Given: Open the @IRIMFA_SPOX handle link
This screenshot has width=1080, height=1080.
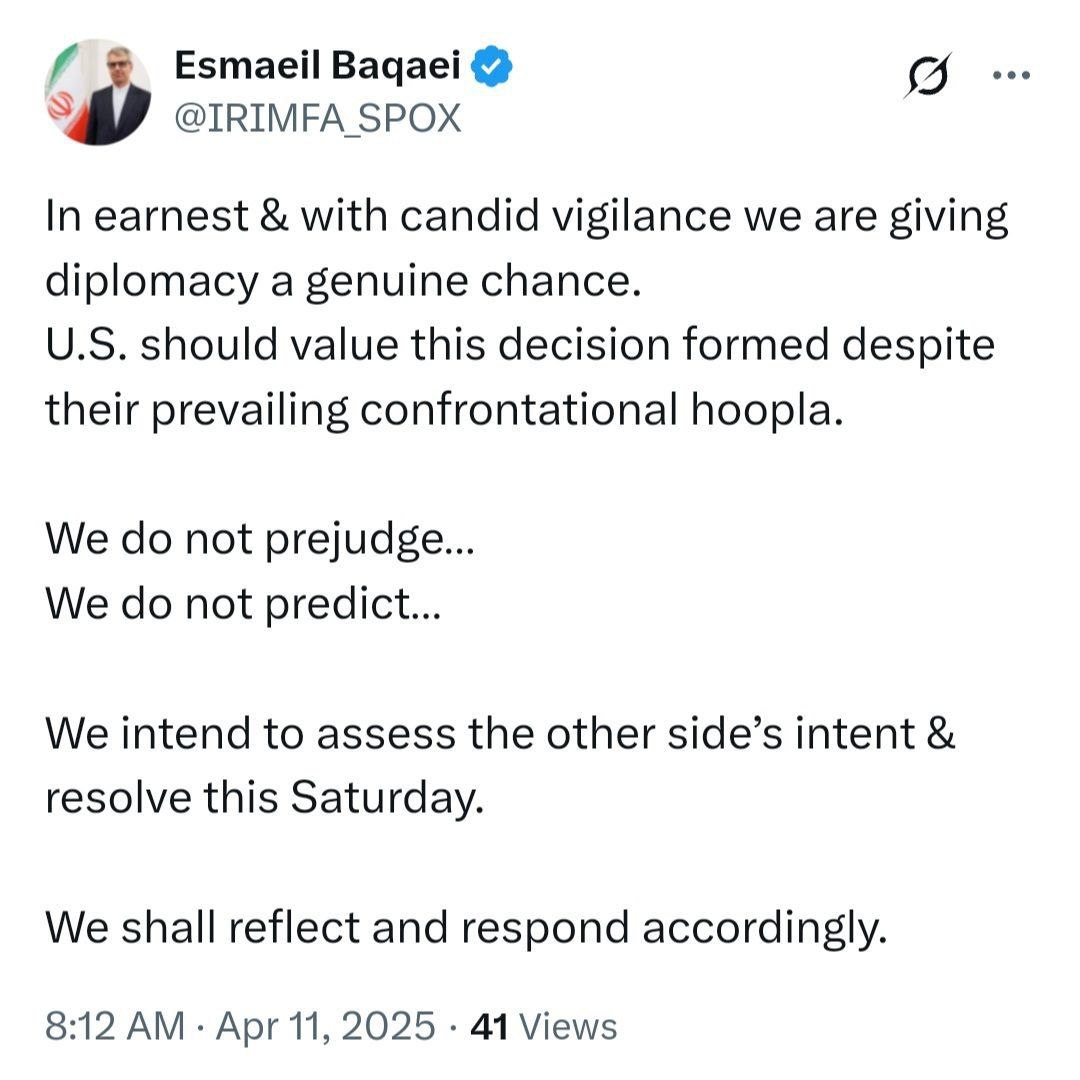Looking at the screenshot, I should [x=317, y=119].
